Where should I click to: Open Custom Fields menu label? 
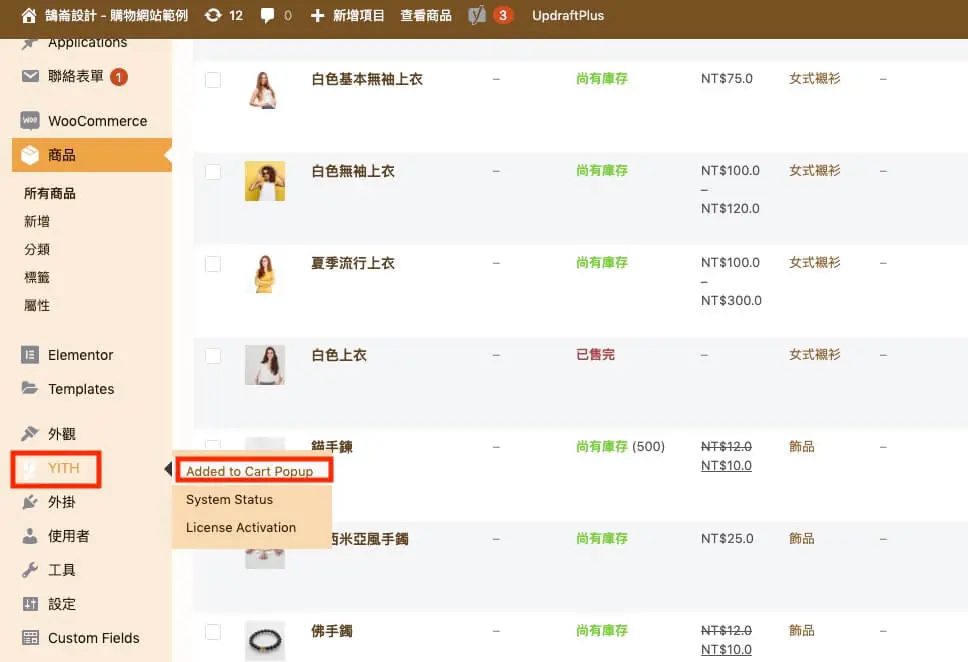tap(94, 638)
